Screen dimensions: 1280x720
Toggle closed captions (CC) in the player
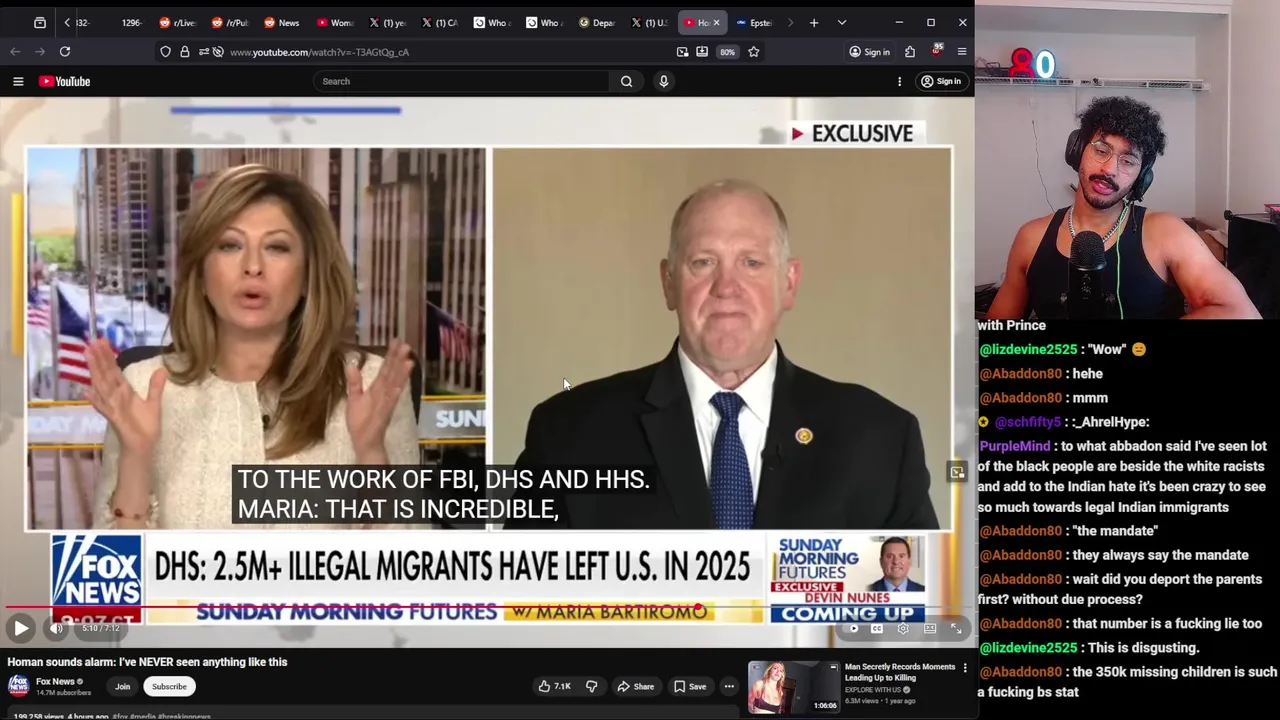(877, 628)
